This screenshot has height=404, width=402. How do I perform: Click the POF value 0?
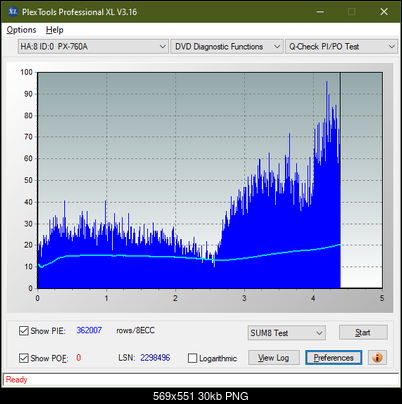(x=79, y=358)
